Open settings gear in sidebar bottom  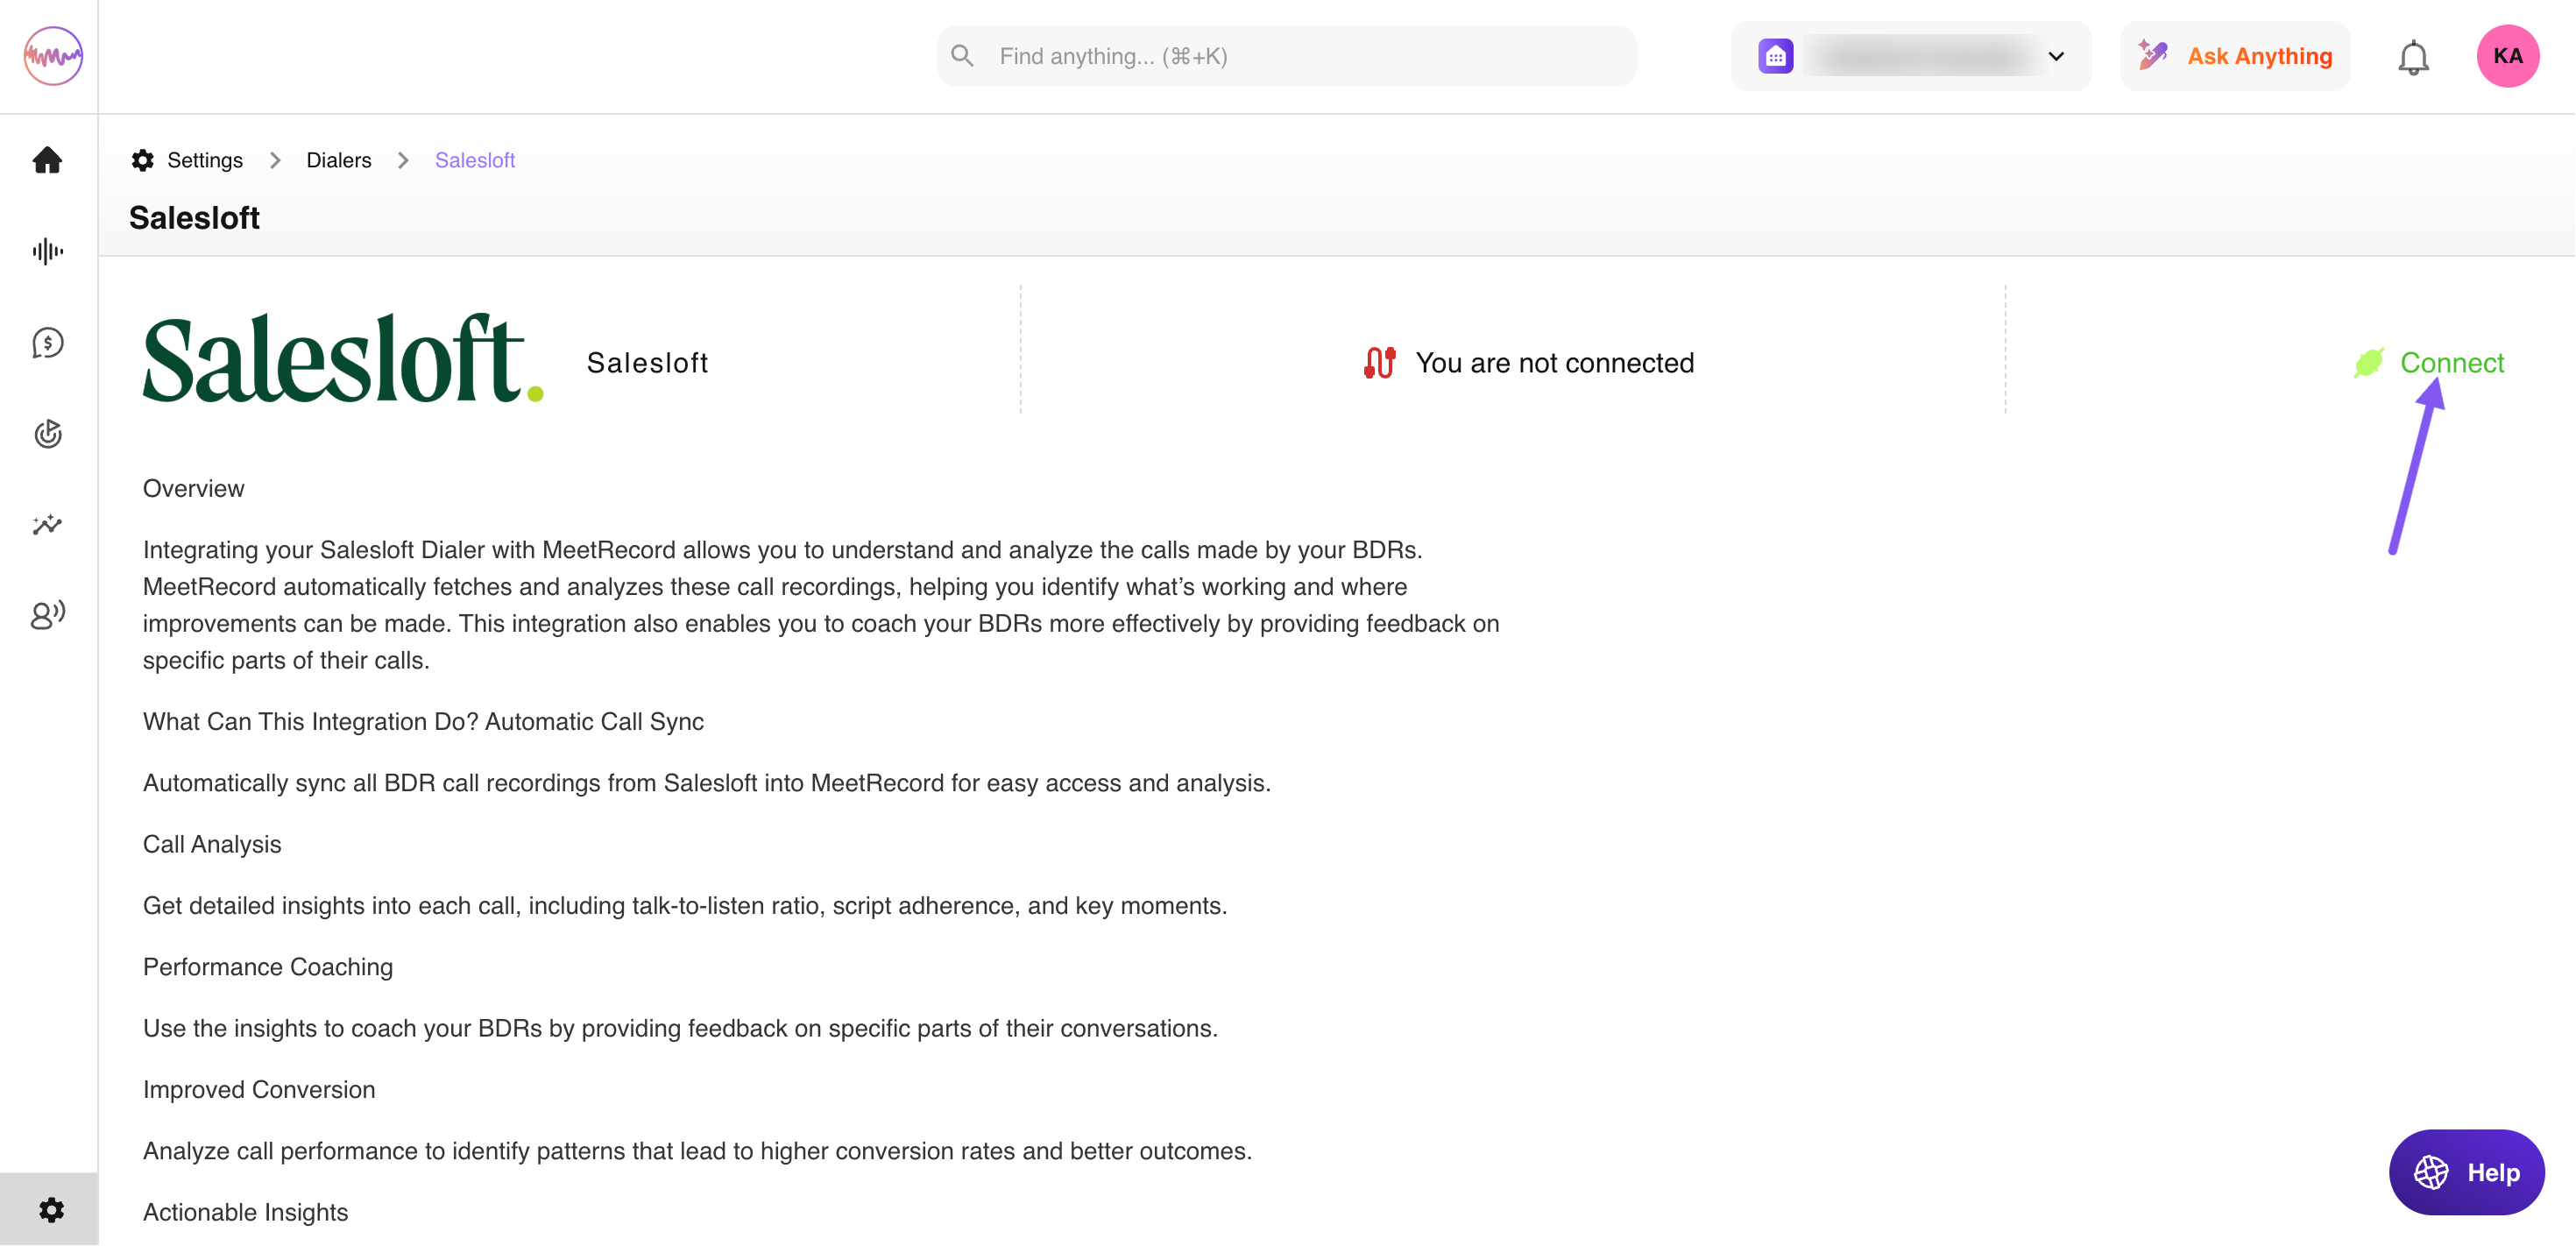51,1210
